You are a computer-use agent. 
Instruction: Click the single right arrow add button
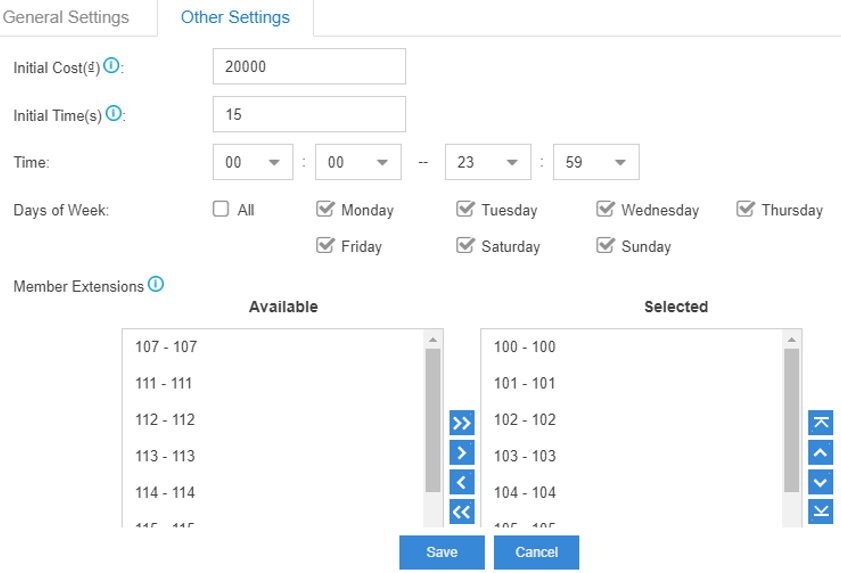pos(461,453)
